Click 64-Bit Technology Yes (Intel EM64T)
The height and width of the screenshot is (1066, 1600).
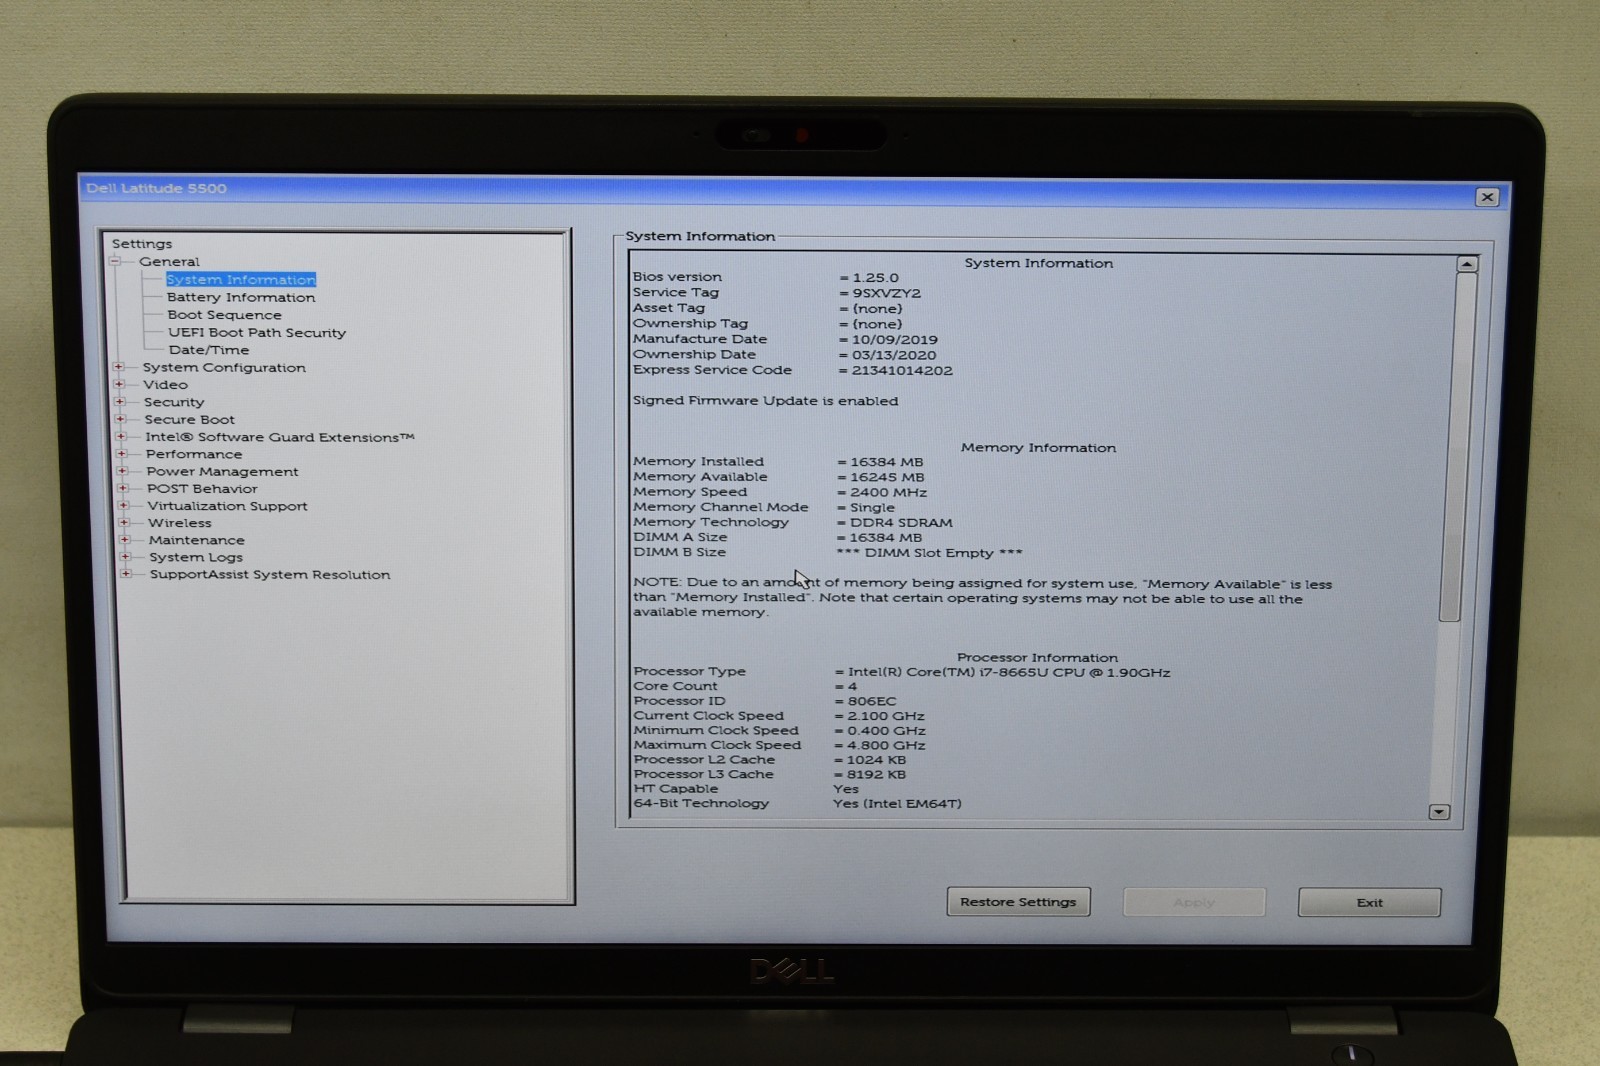click(897, 804)
